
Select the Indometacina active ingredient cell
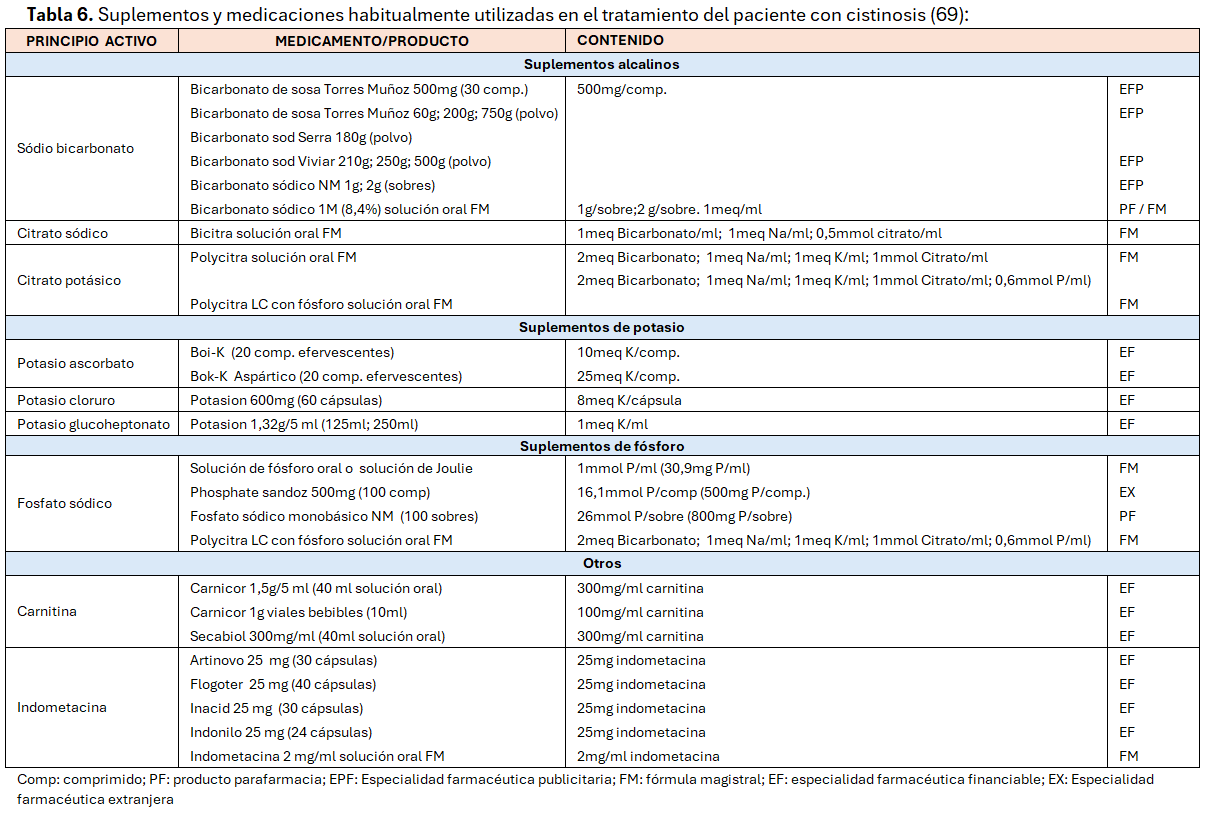click(61, 708)
